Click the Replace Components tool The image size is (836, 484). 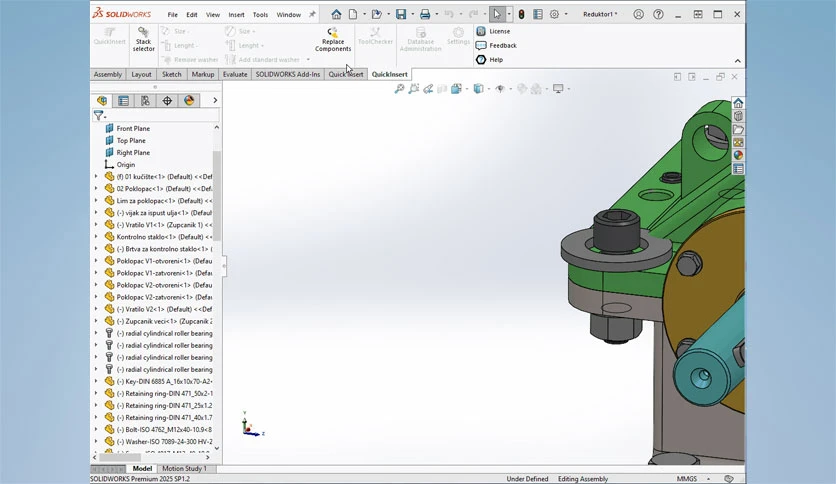pos(333,39)
